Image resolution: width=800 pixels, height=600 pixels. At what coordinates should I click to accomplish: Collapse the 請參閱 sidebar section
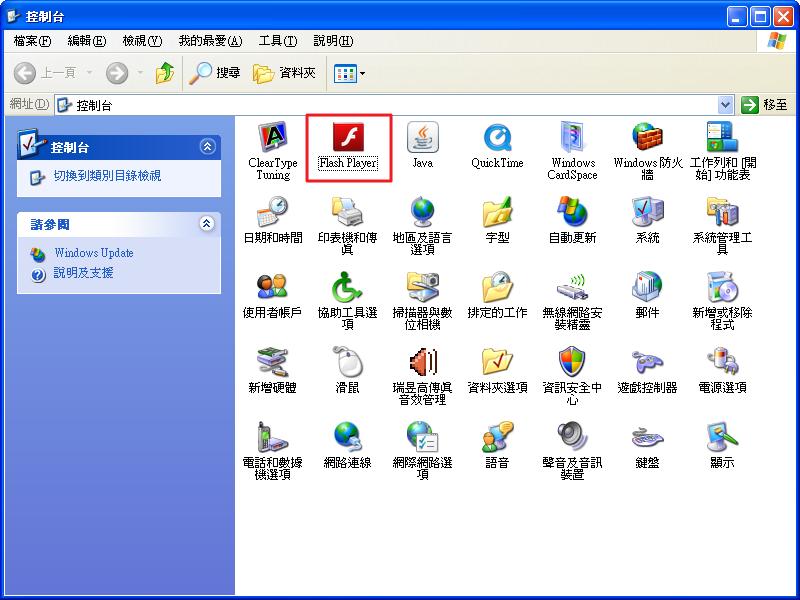pyautogui.click(x=207, y=224)
